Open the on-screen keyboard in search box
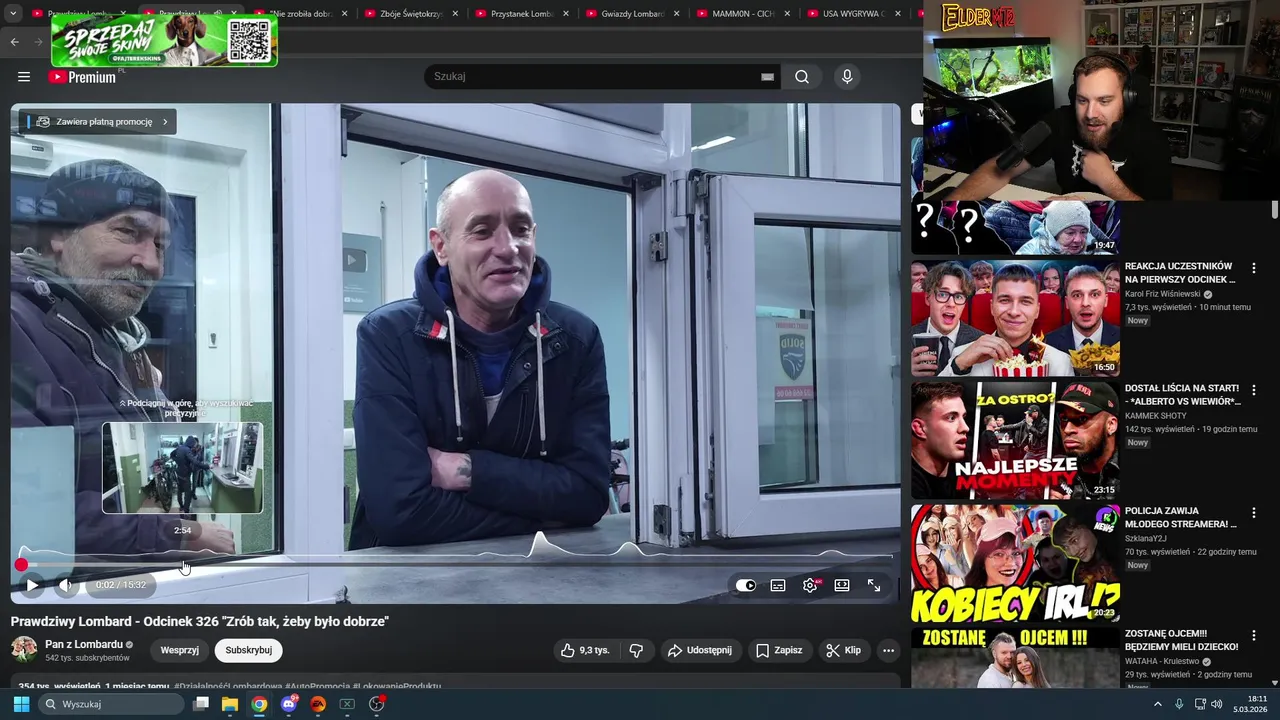The image size is (1280, 720). click(767, 77)
